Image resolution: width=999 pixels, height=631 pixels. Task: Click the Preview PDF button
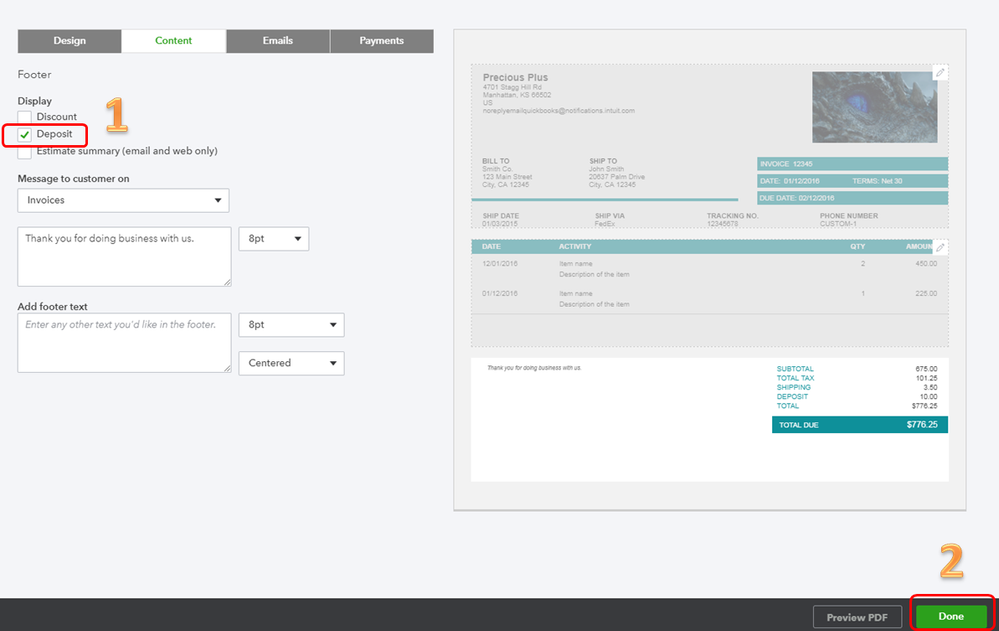(857, 617)
